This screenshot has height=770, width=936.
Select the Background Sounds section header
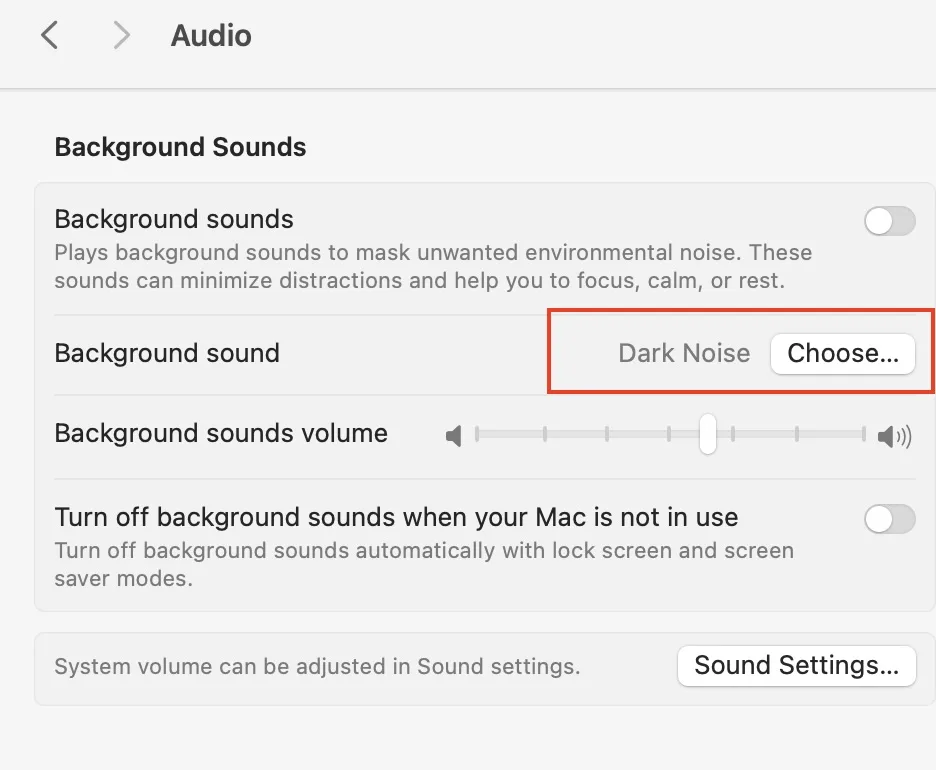tap(180, 147)
